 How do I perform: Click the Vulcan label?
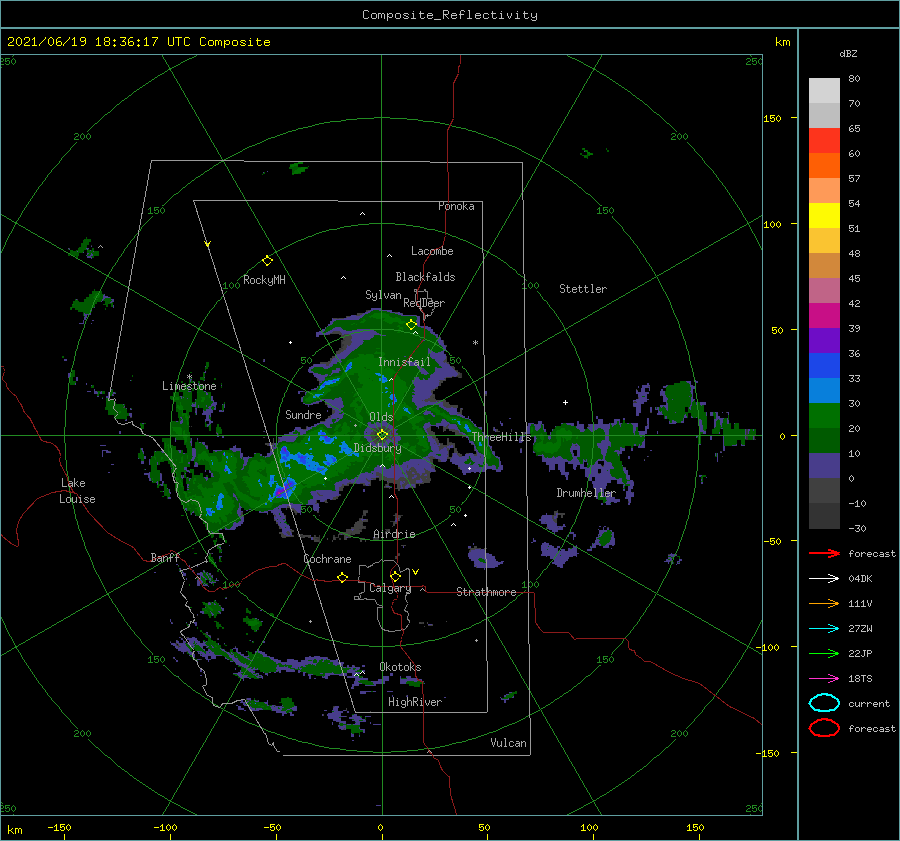pos(509,742)
